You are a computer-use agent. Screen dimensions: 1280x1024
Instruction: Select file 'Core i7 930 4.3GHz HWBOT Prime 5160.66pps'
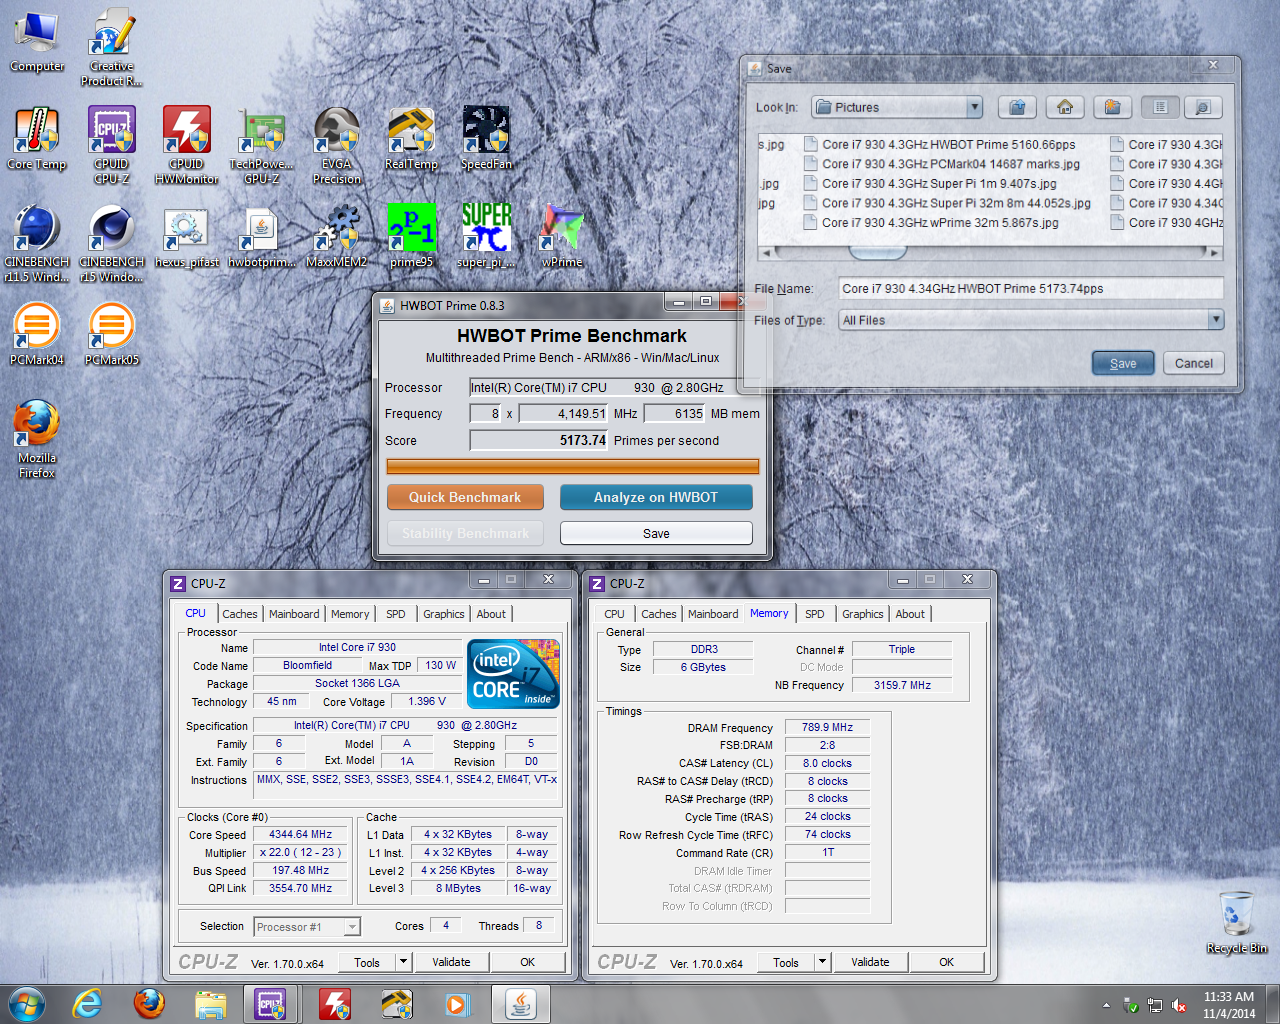[940, 145]
